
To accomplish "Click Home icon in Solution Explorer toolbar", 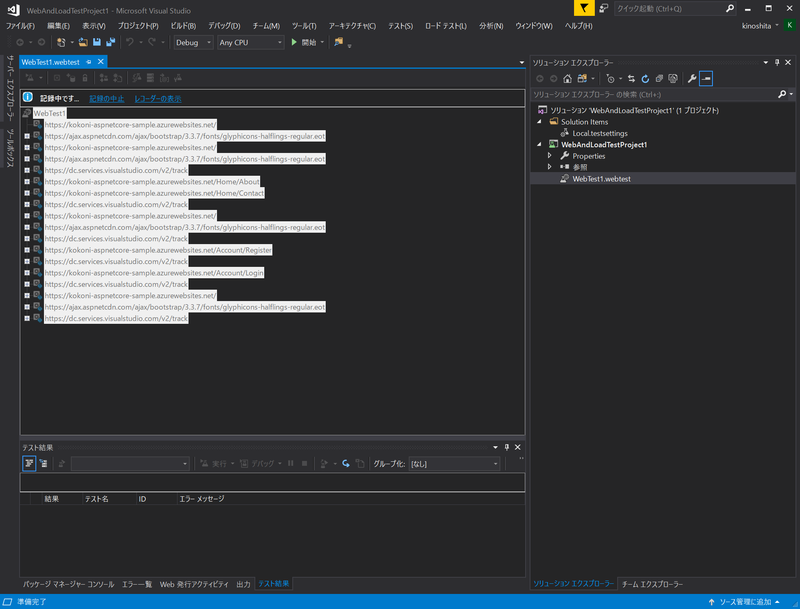I will click(x=567, y=79).
